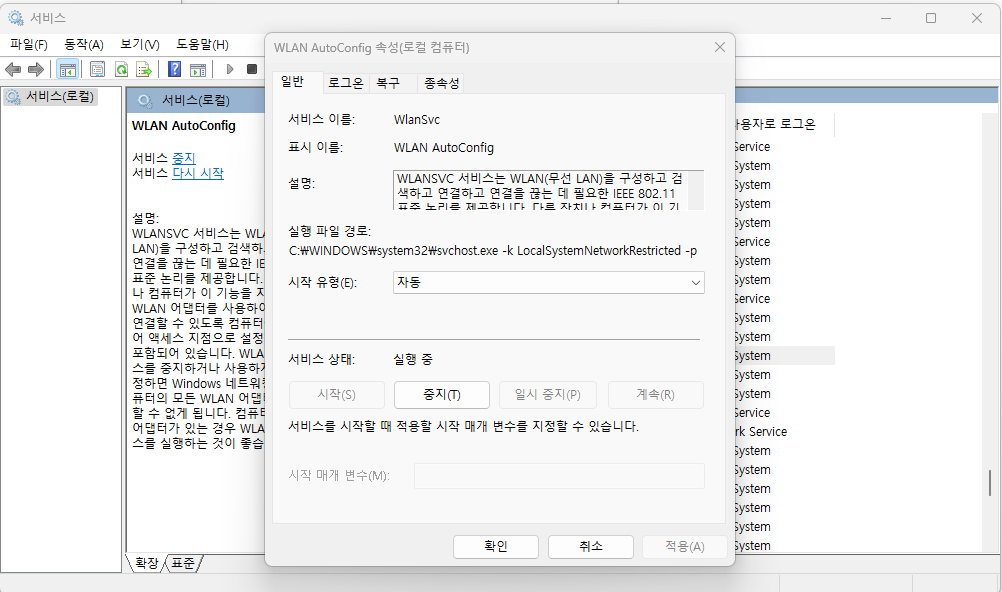Click the scrollbar of the 설명 description box
Image resolution: width=1002 pixels, height=592 pixels.
pos(695,190)
